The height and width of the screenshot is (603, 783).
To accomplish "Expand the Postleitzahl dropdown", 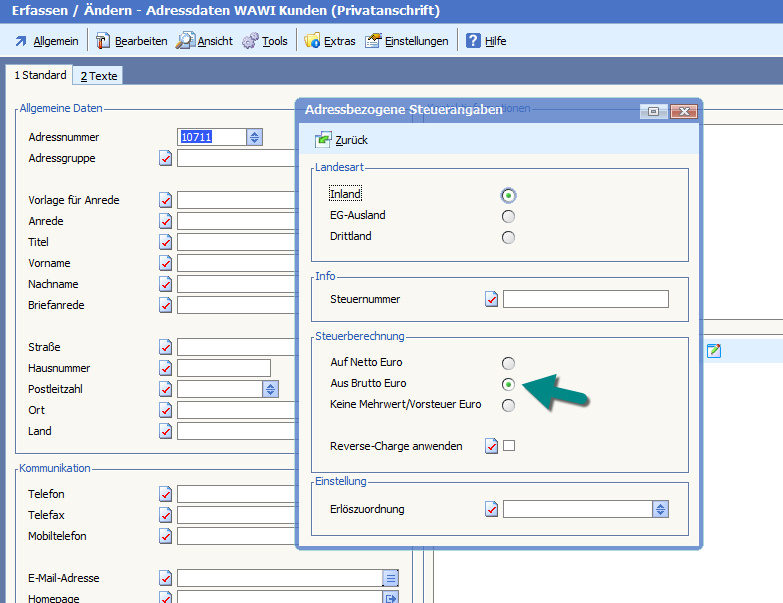I will coord(270,389).
